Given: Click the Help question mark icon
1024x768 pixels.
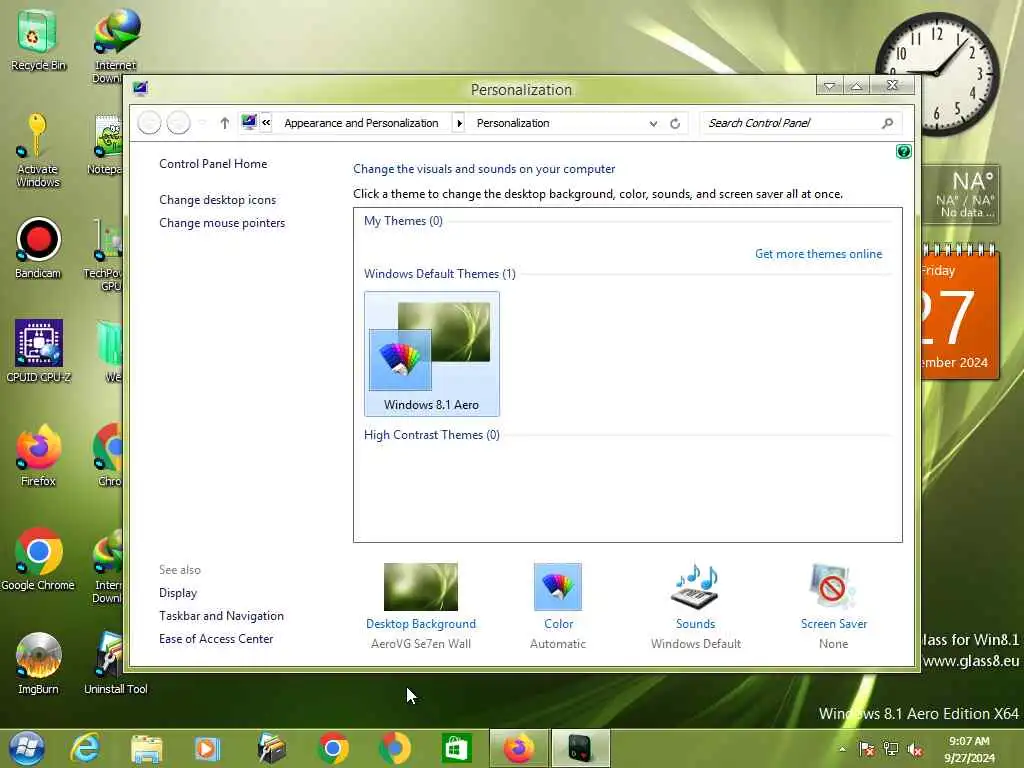Looking at the screenshot, I should (x=903, y=152).
